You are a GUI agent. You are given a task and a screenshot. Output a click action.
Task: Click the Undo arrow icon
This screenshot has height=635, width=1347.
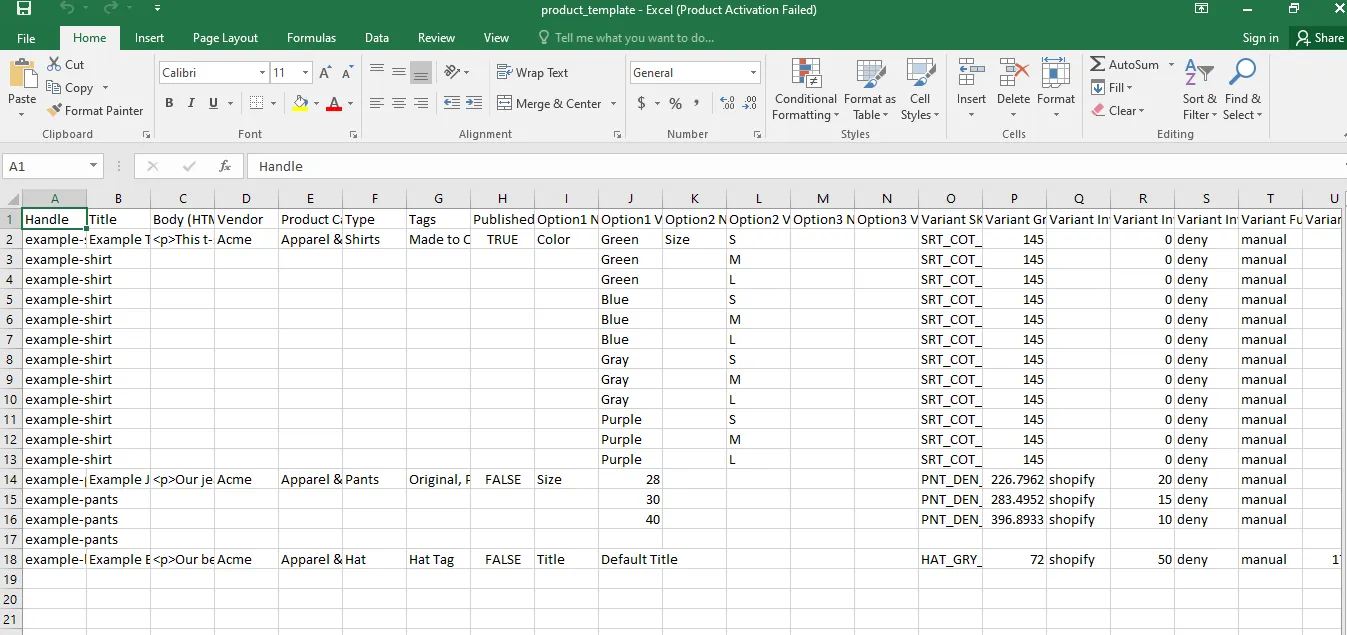point(67,9)
